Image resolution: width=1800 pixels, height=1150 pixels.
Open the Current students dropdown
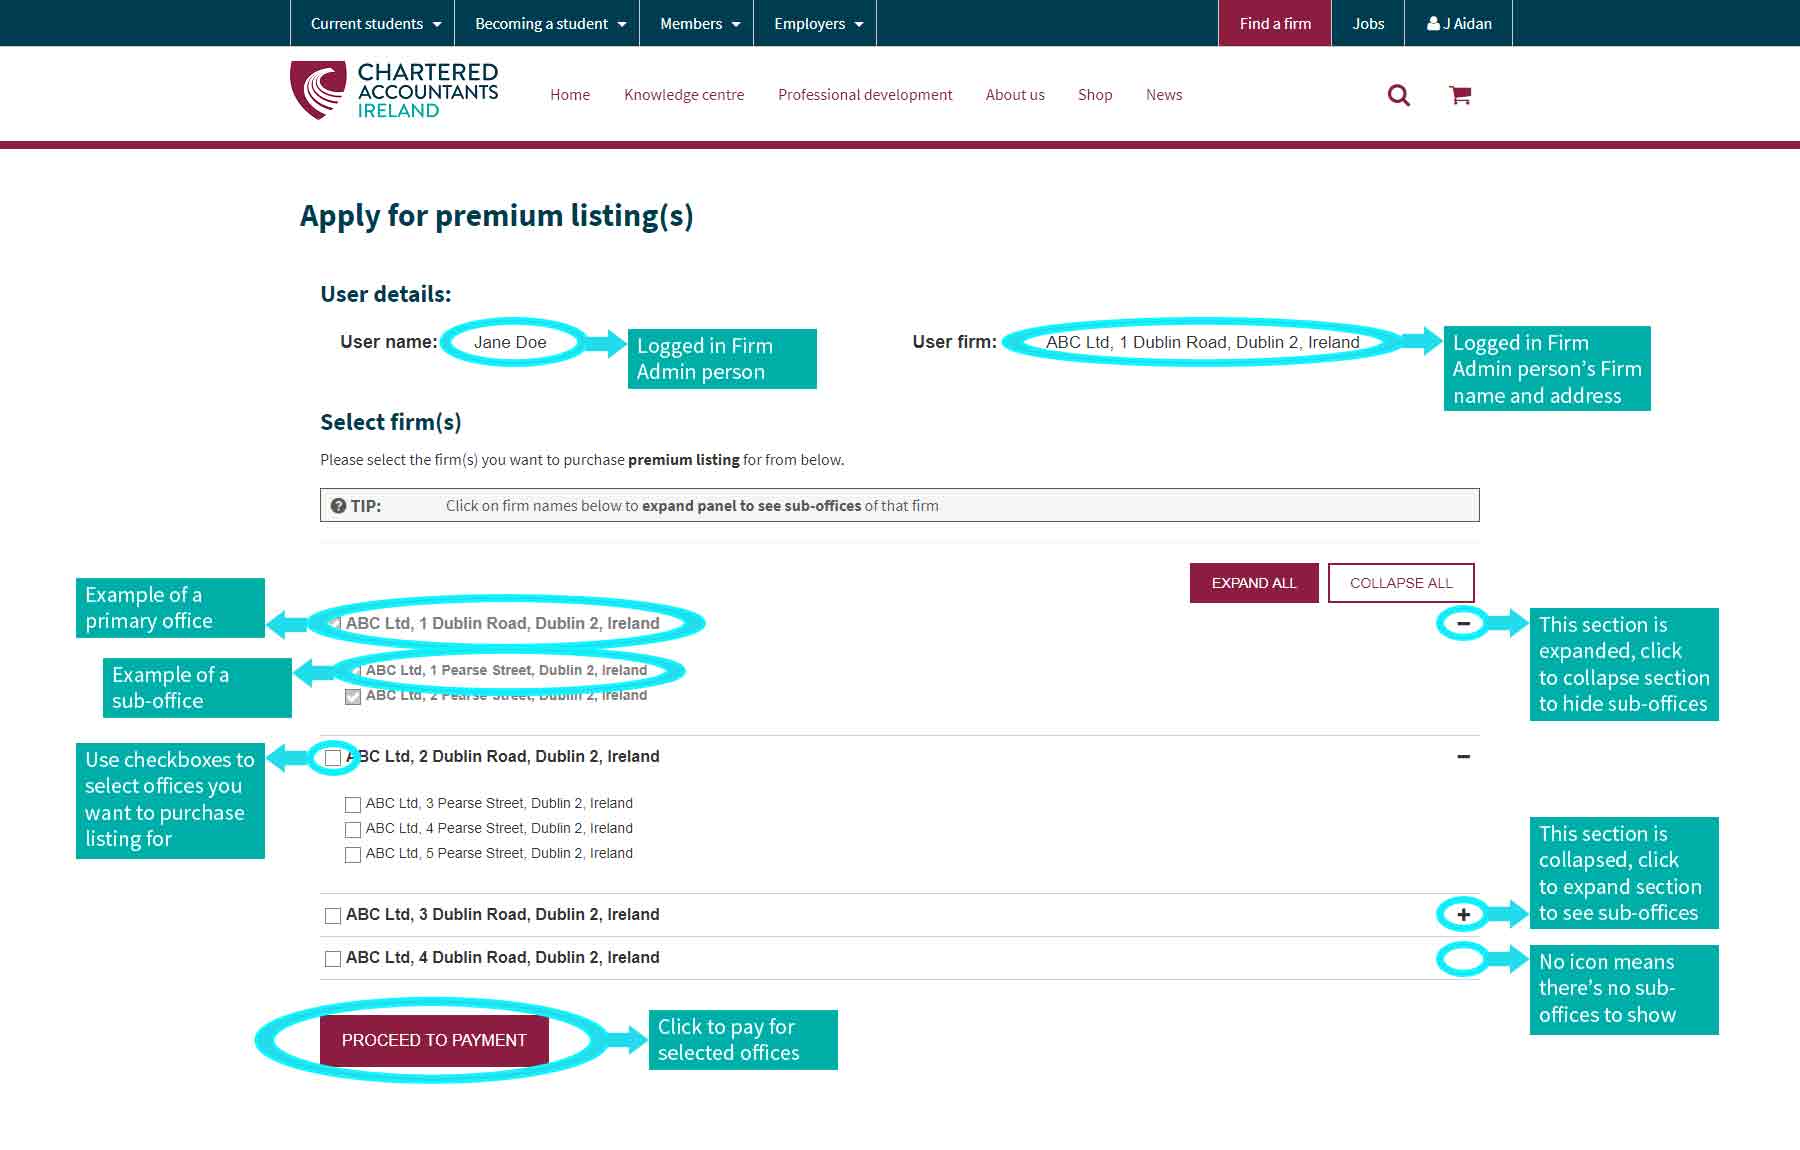pyautogui.click(x=374, y=23)
